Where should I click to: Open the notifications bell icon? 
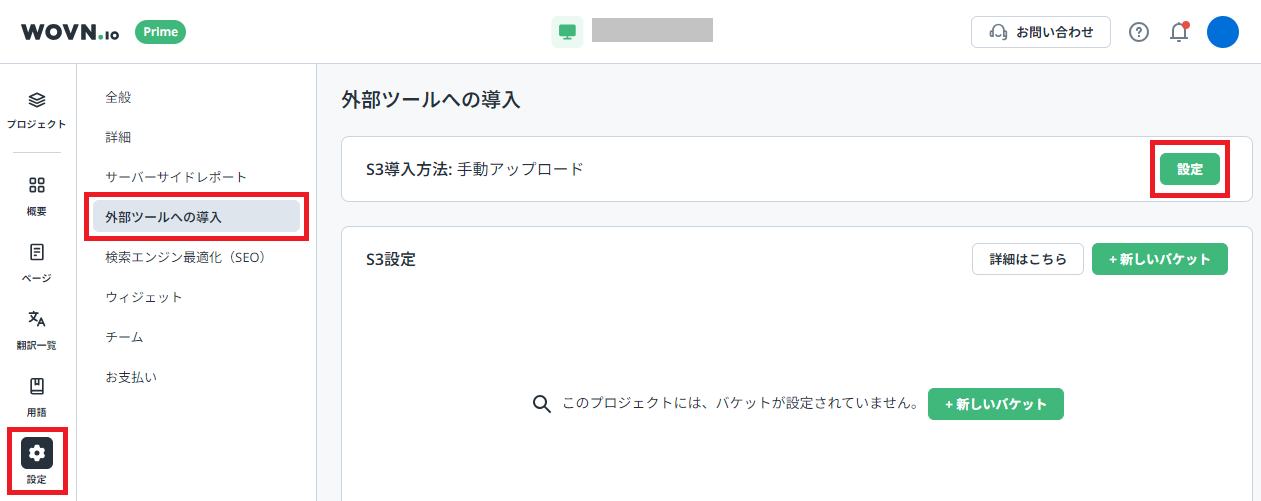[x=1179, y=32]
